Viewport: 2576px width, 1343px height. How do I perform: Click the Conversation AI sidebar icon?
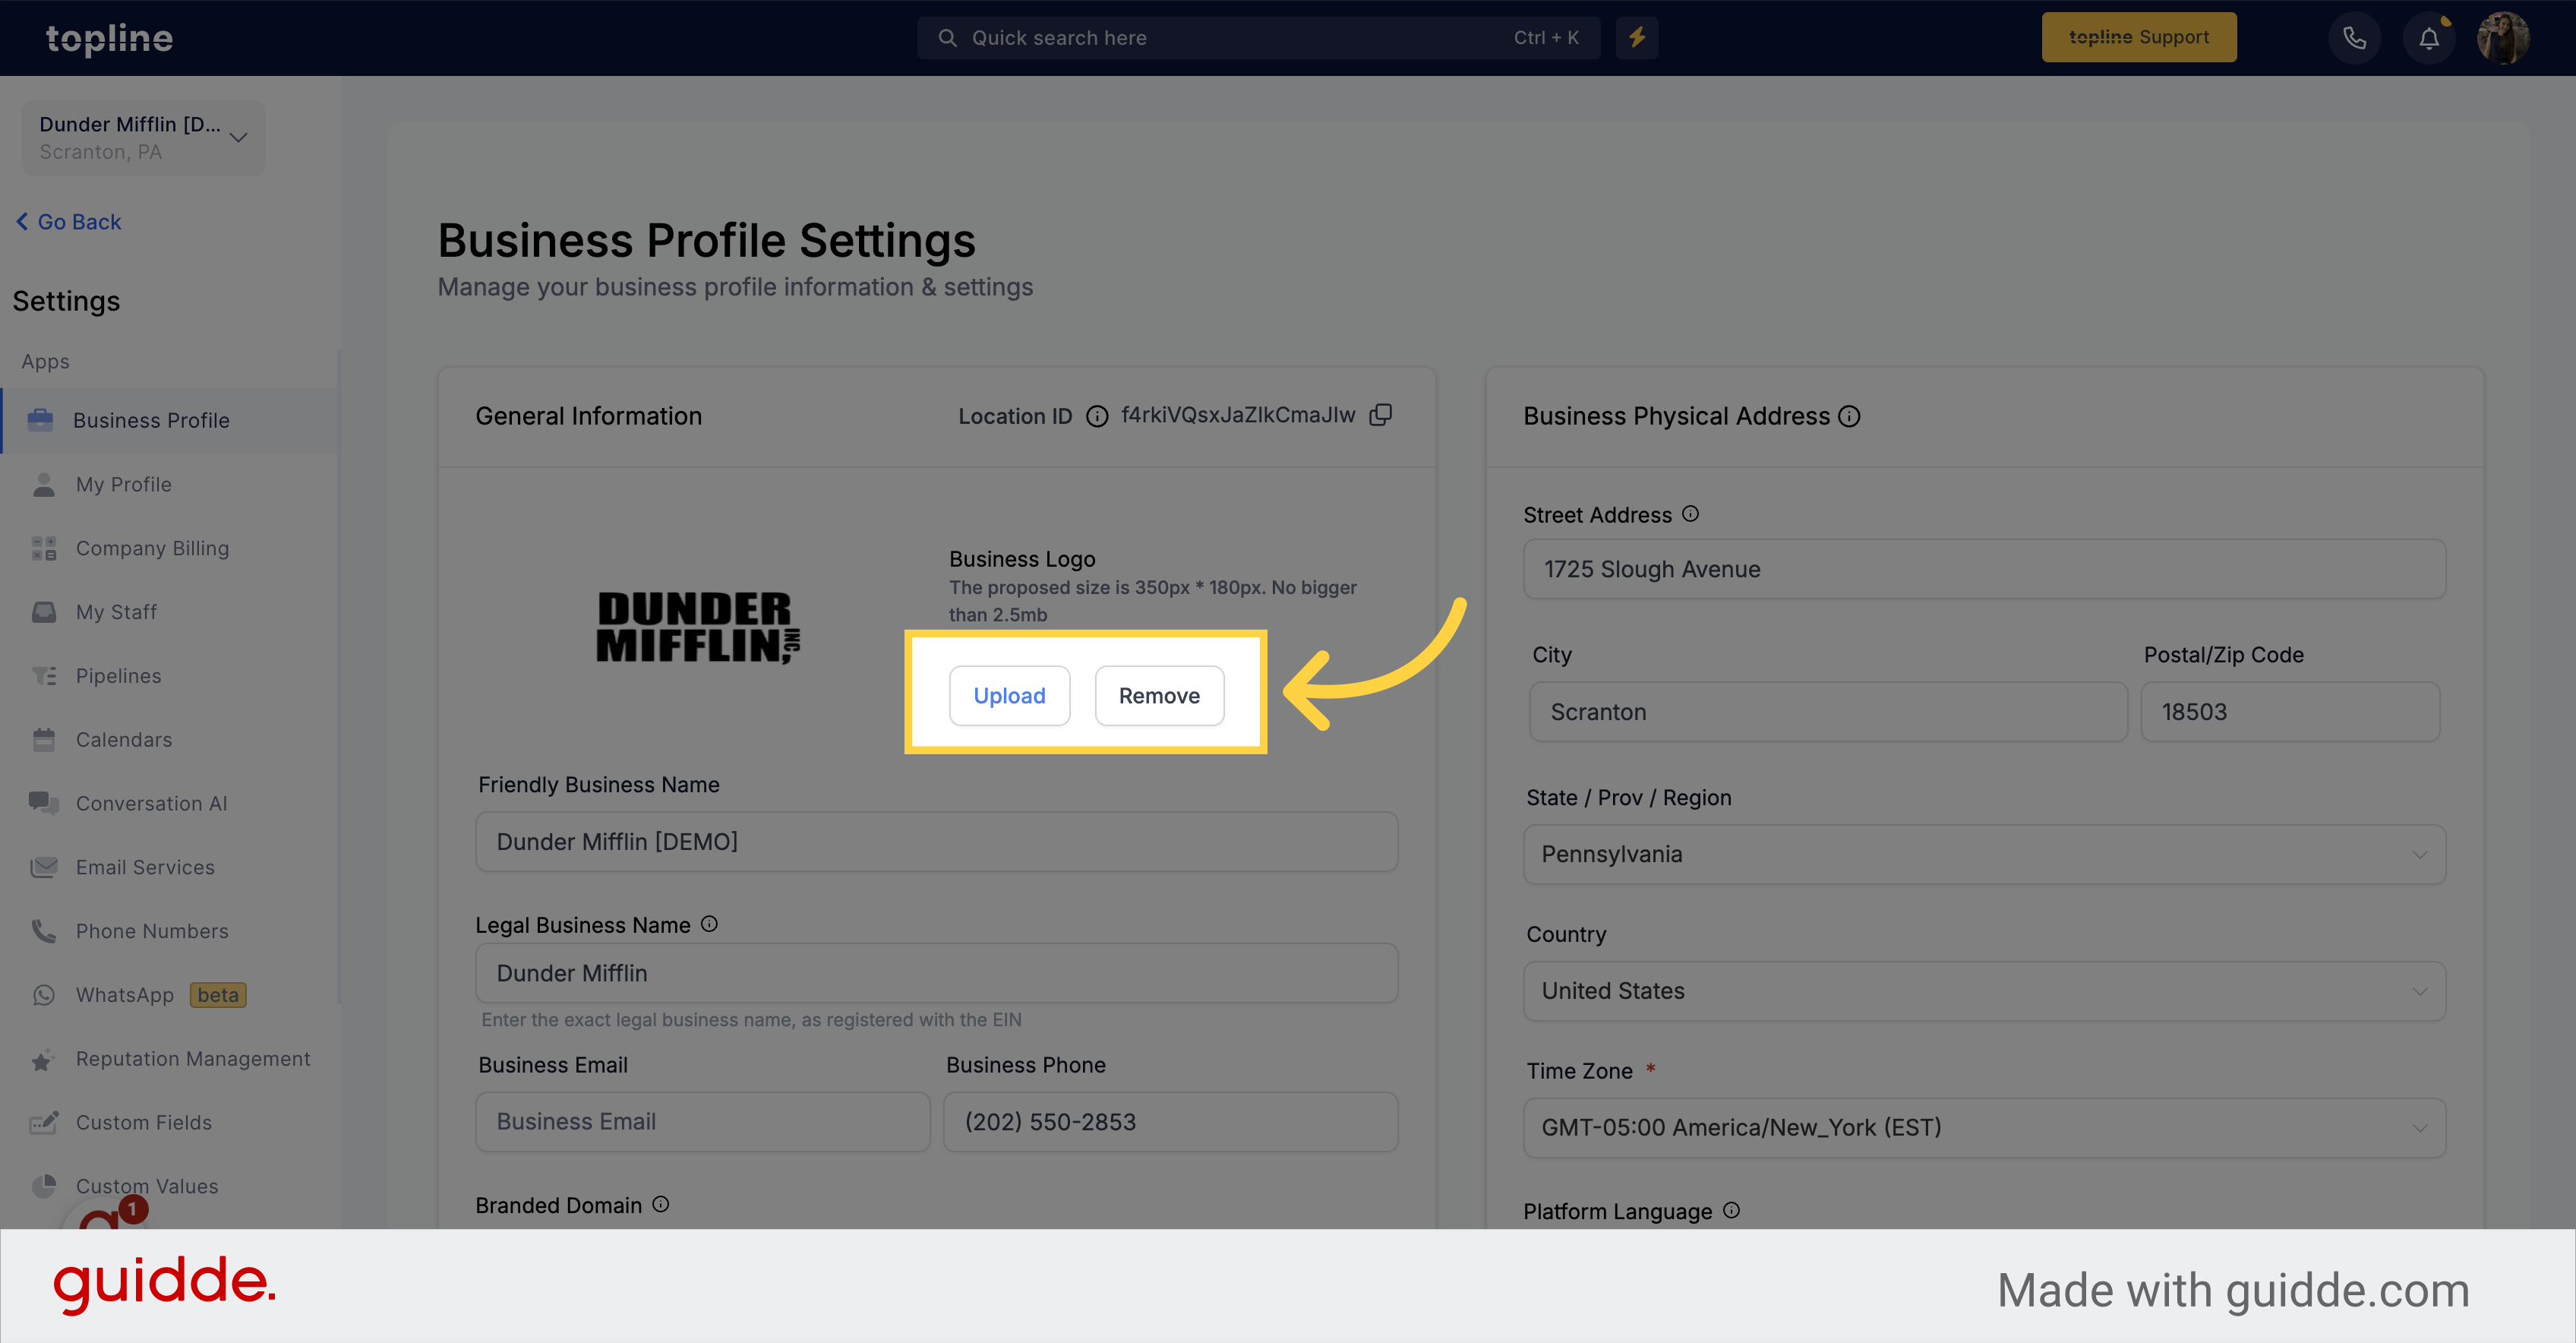point(43,803)
